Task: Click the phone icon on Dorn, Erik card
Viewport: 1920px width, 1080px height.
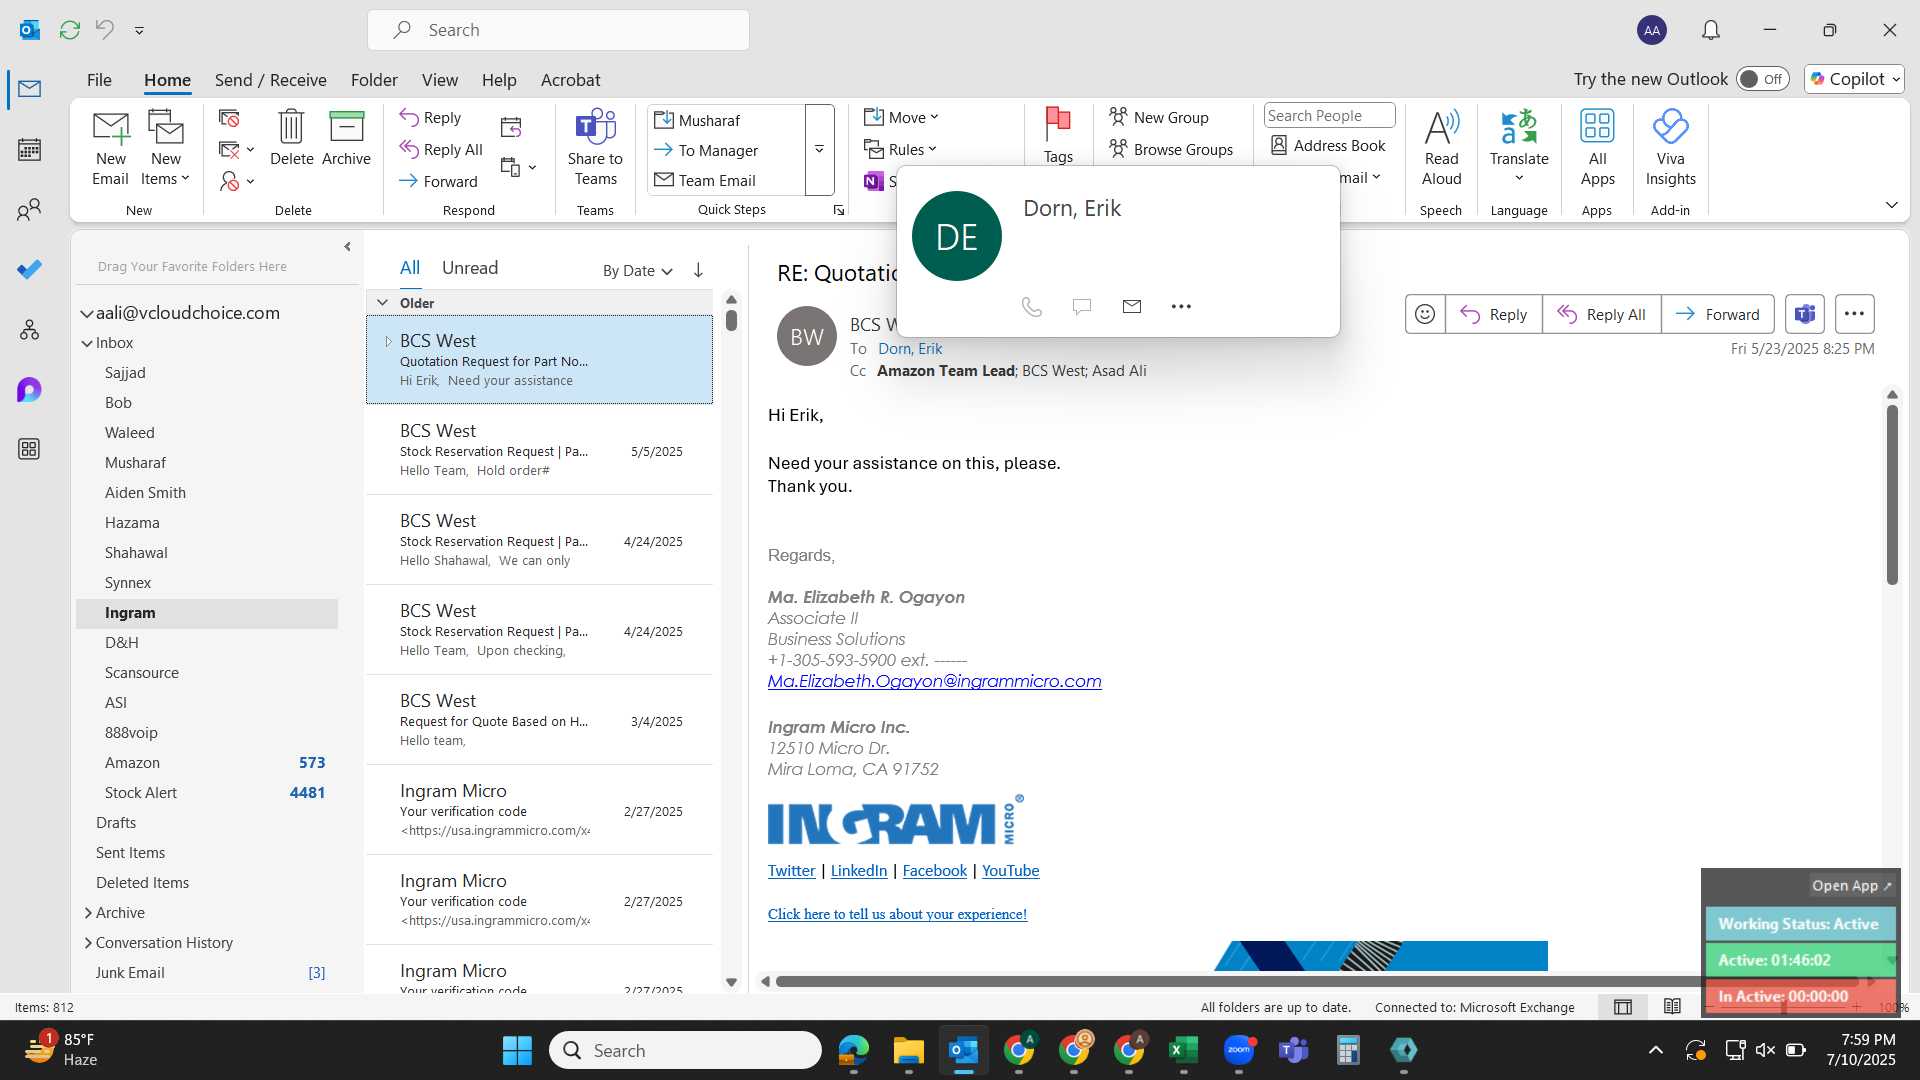Action: tap(1031, 307)
